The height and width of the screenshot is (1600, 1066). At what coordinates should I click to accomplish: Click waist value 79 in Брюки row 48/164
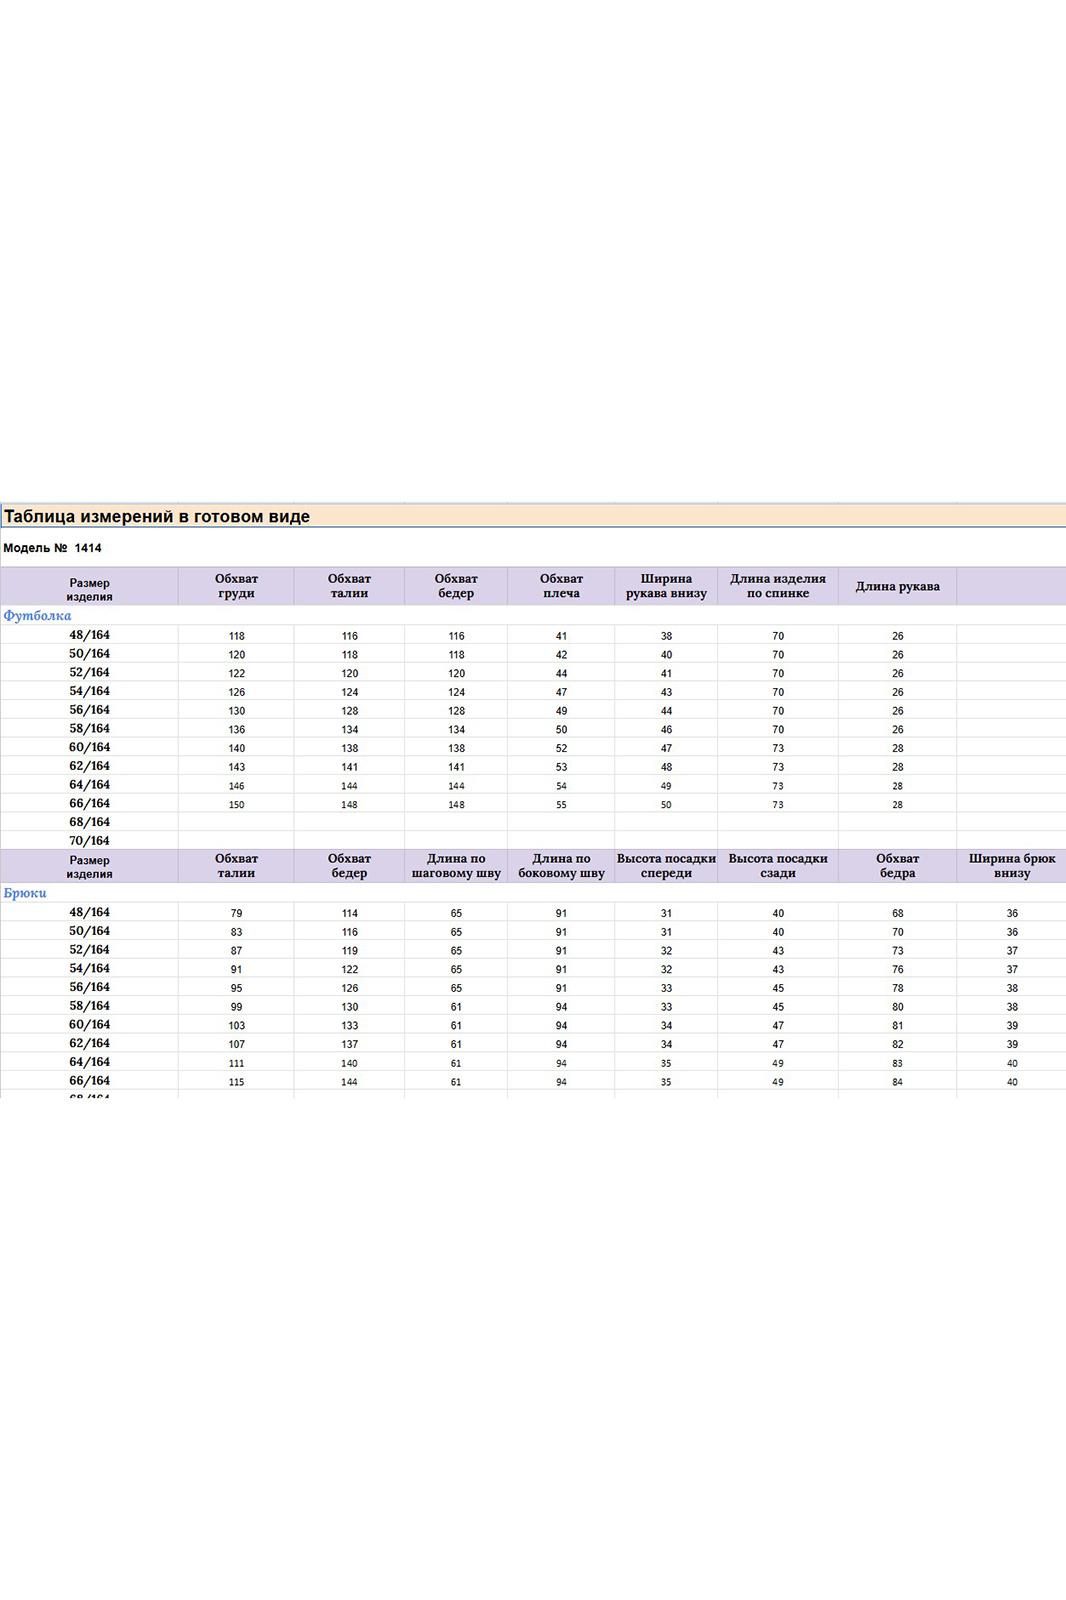[236, 913]
